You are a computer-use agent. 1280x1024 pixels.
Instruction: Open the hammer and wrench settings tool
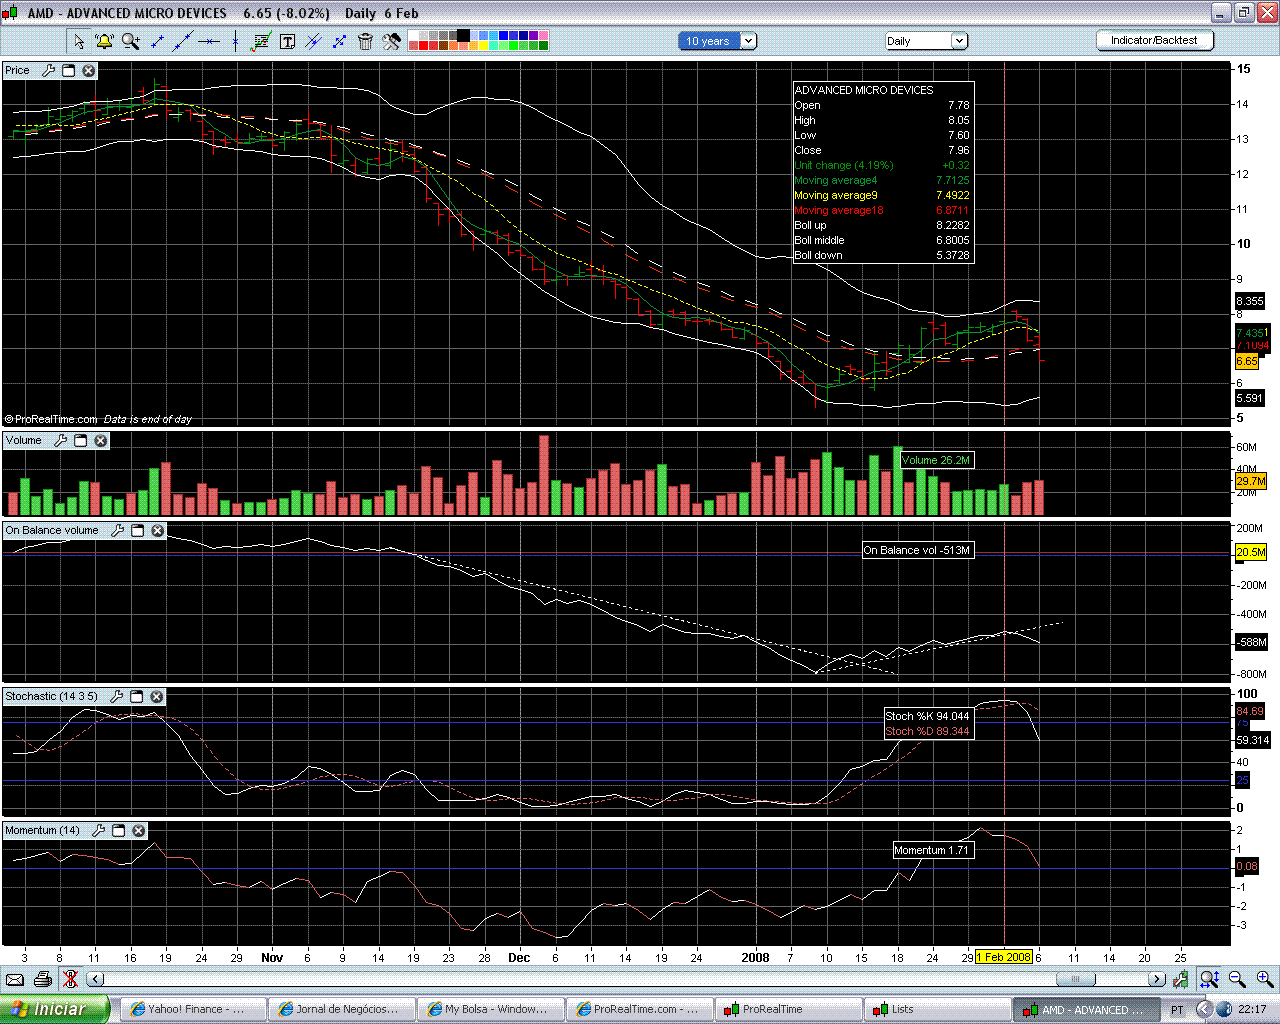(392, 41)
